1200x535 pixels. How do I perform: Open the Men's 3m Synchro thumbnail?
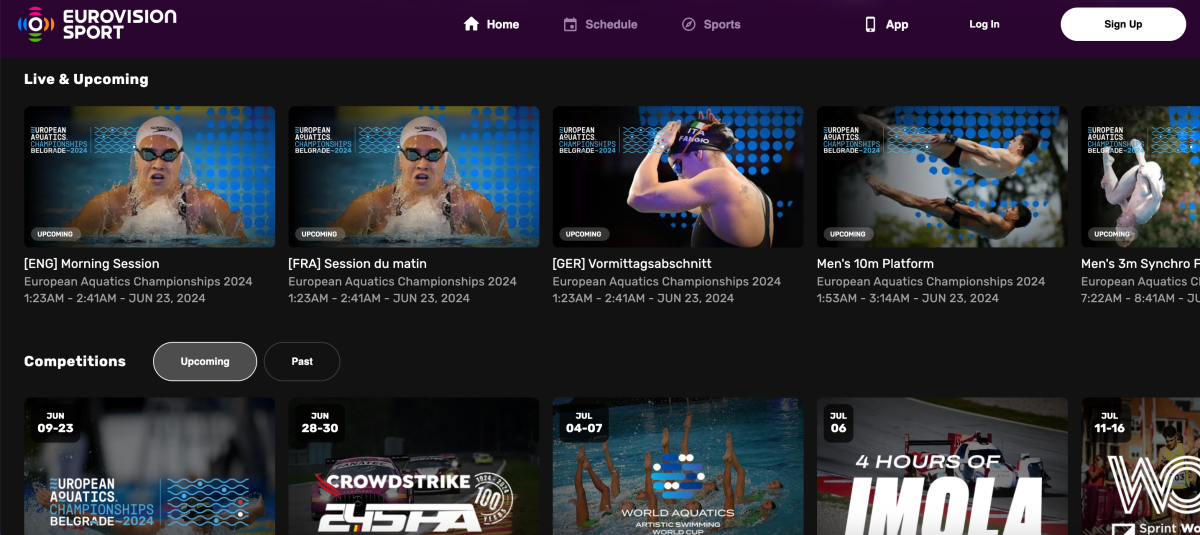[1140, 177]
